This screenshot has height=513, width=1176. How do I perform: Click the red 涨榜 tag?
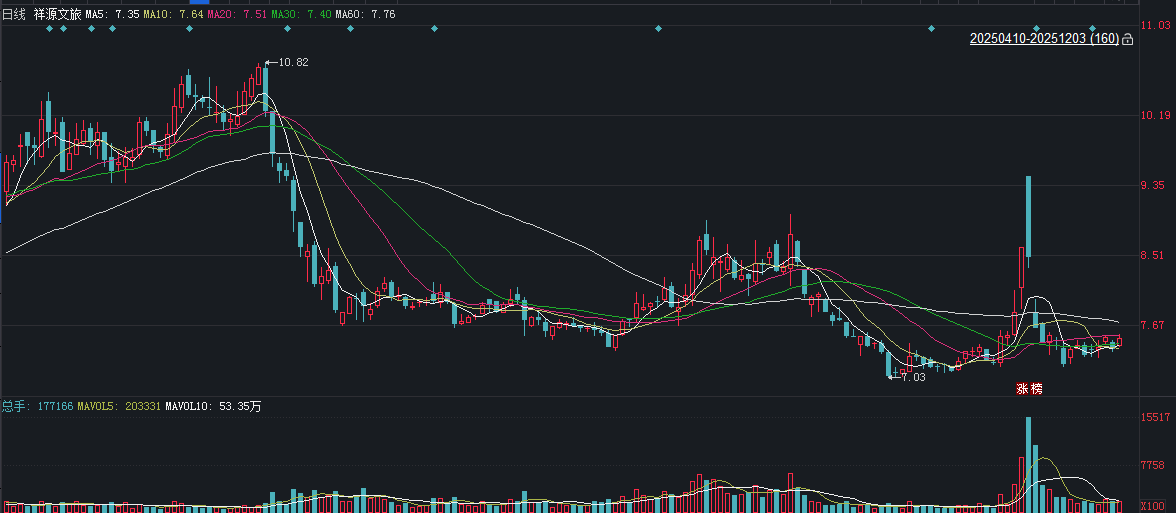pos(1029,389)
